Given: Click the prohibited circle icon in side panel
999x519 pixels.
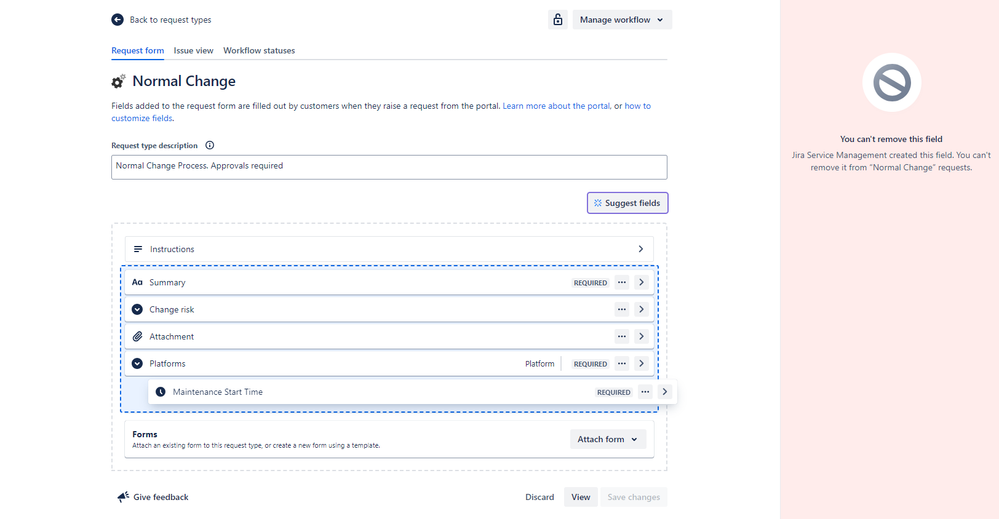Looking at the screenshot, I should tap(891, 83).
